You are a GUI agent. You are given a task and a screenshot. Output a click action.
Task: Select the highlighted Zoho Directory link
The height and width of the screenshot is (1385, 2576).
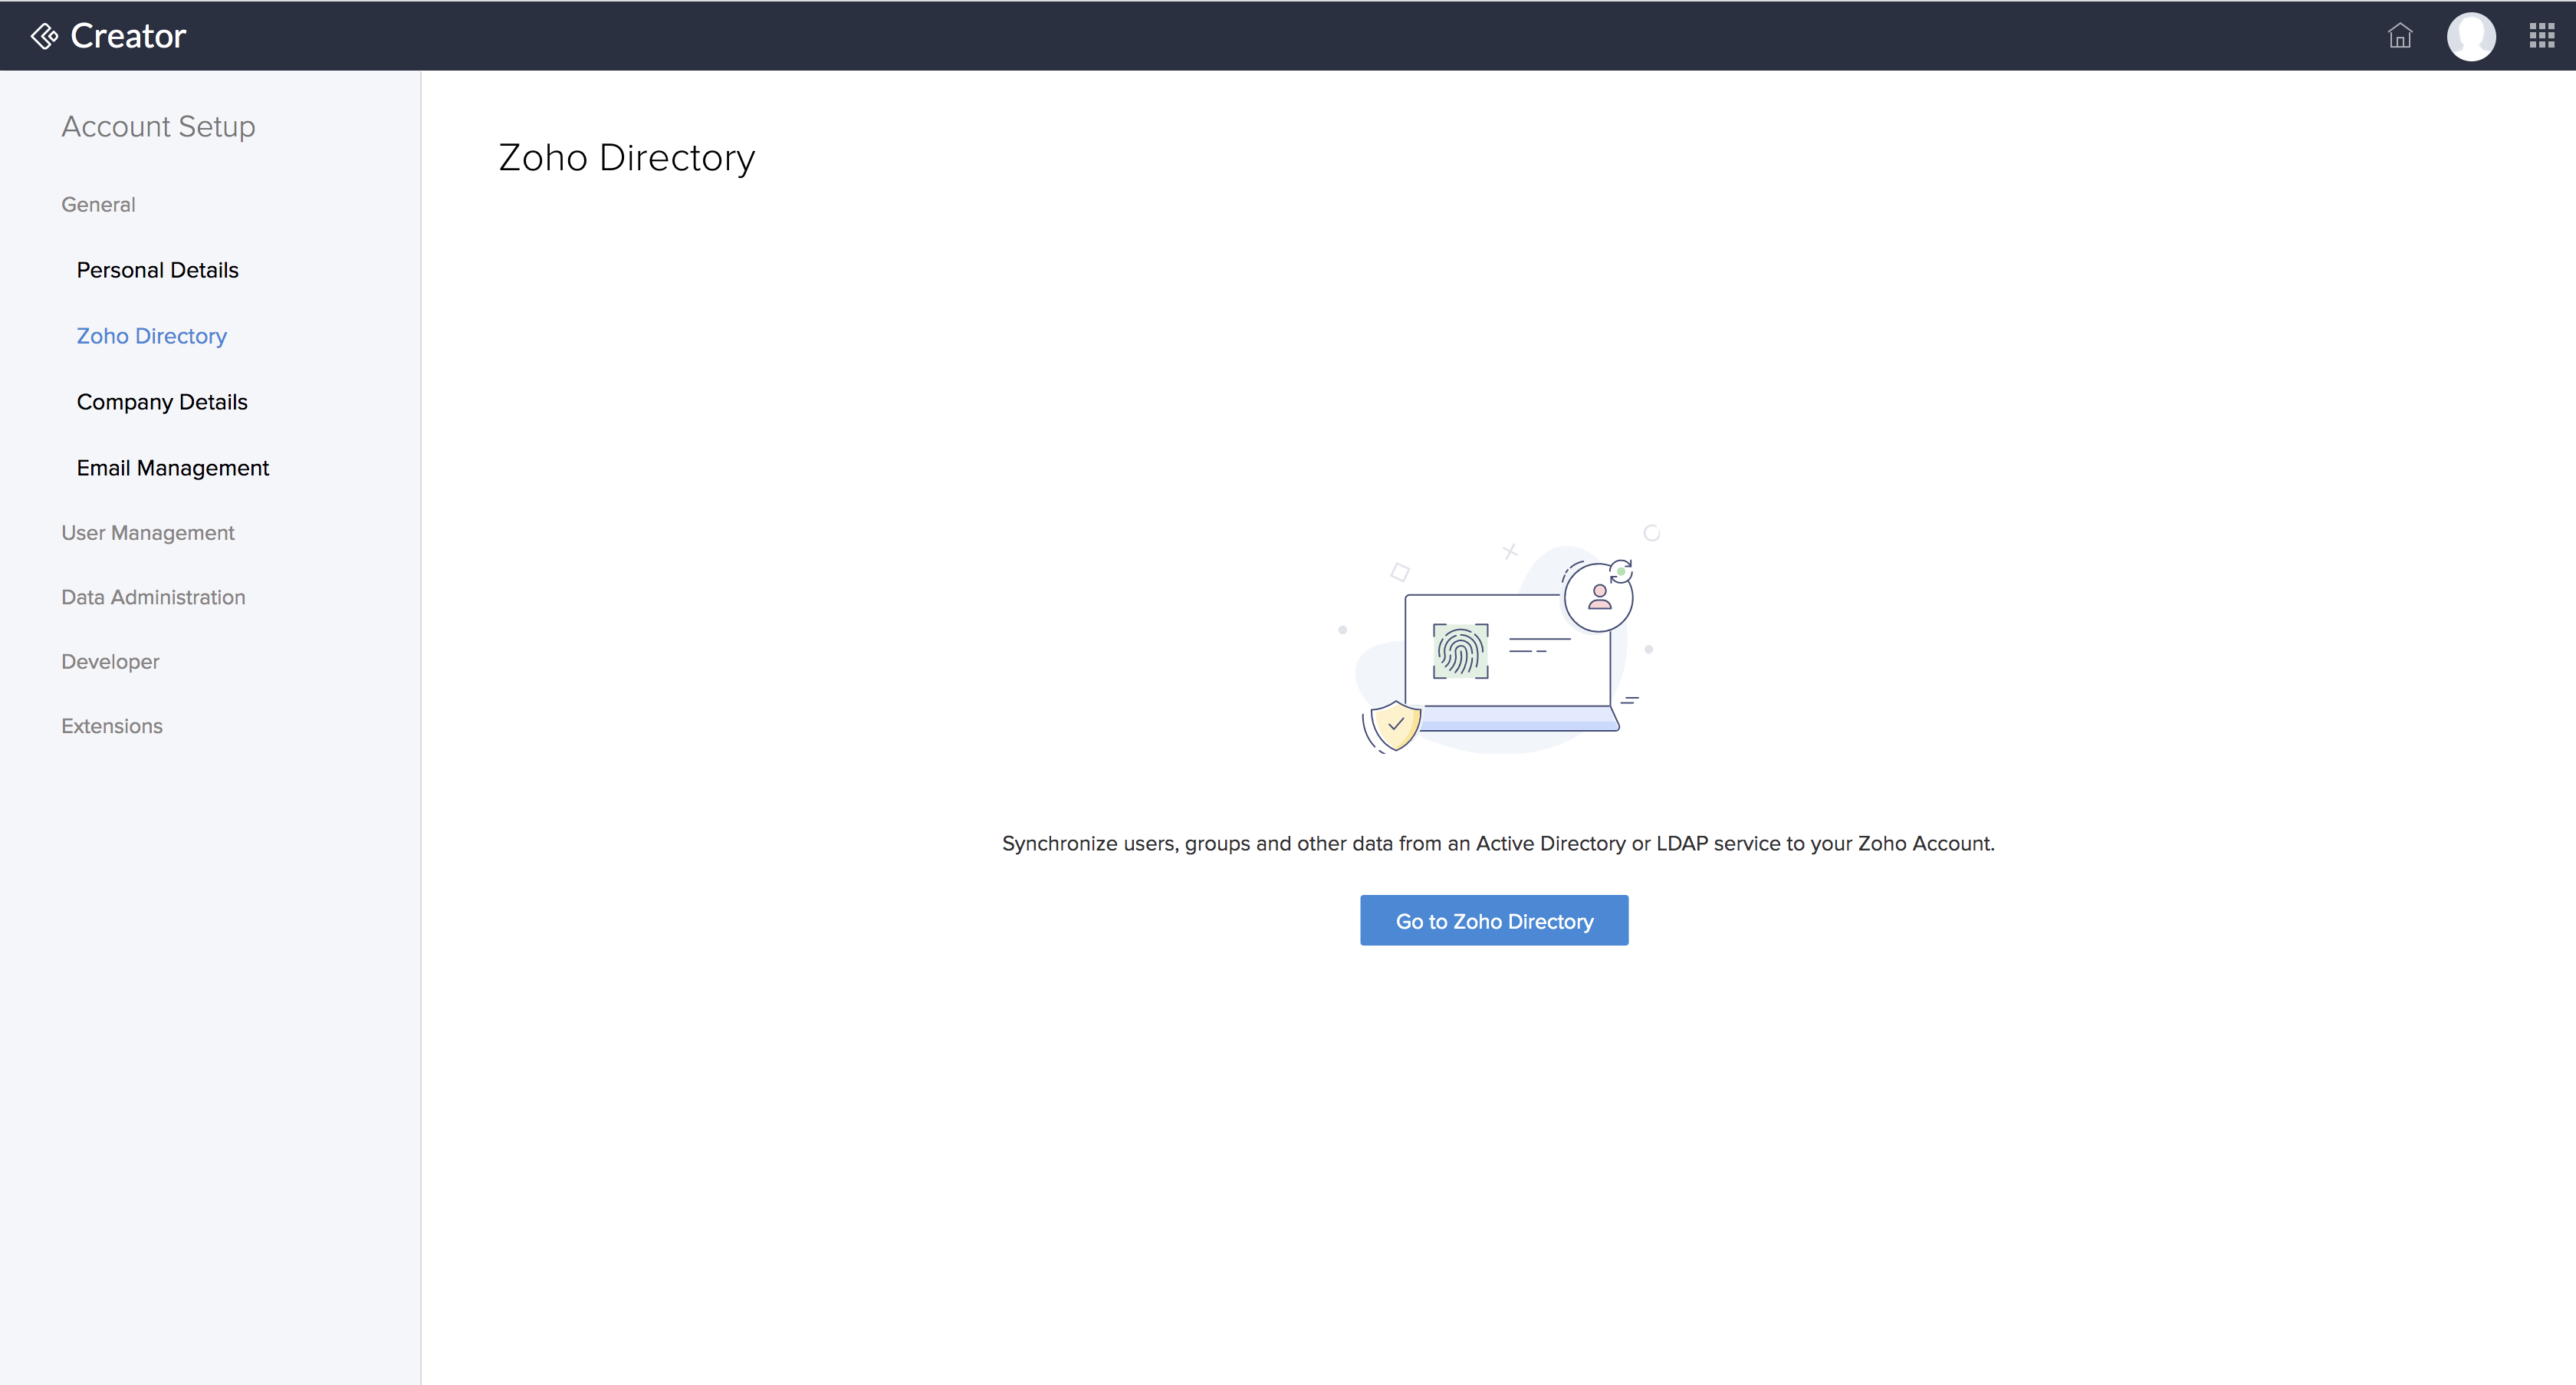pyautogui.click(x=151, y=336)
